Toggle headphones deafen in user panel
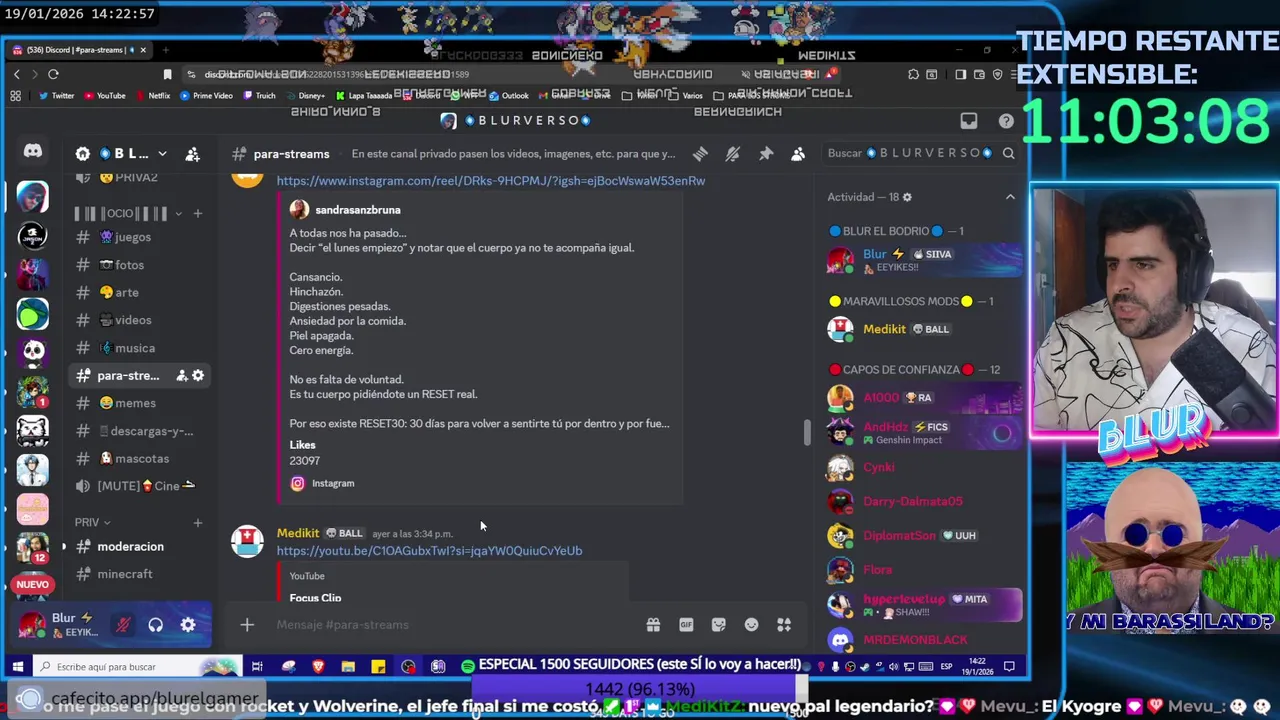 pos(155,625)
